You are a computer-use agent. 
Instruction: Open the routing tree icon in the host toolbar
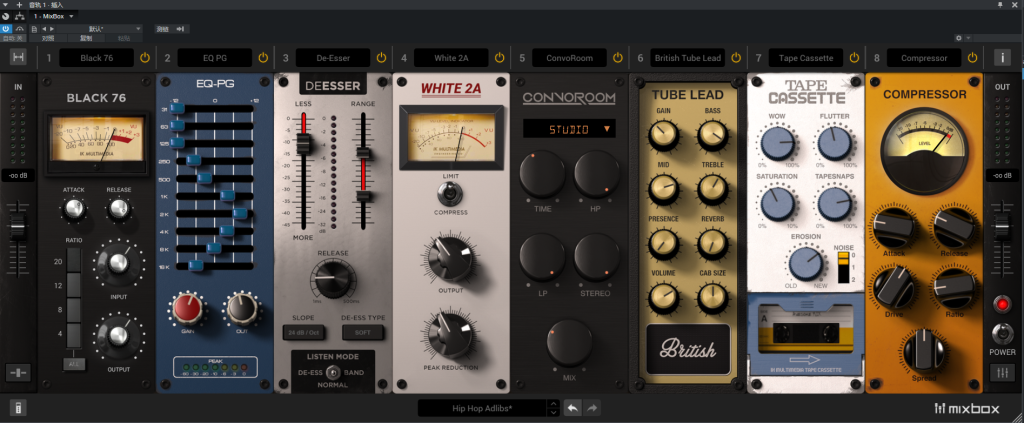[20, 16]
